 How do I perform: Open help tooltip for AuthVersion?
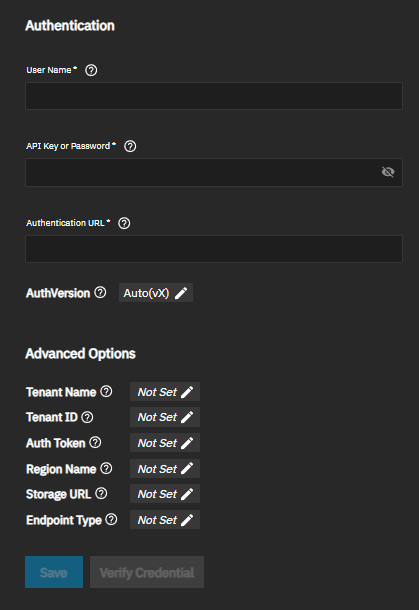100,292
